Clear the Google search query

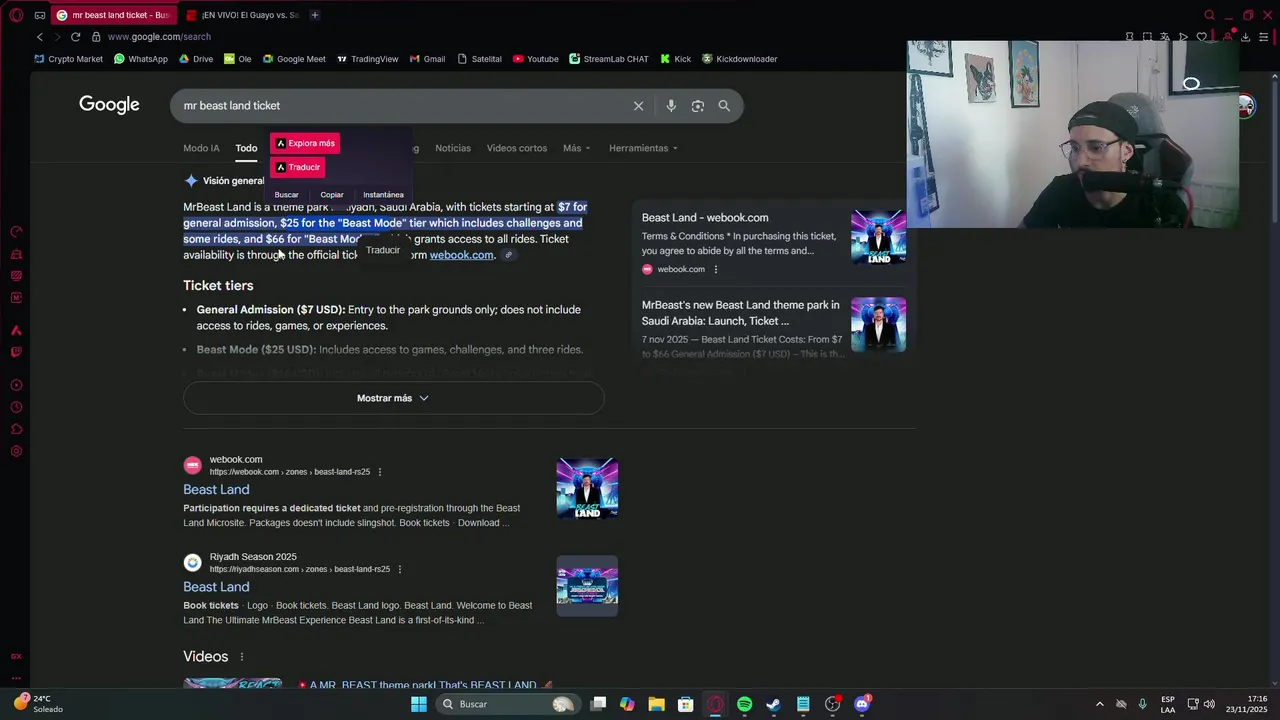click(x=638, y=106)
